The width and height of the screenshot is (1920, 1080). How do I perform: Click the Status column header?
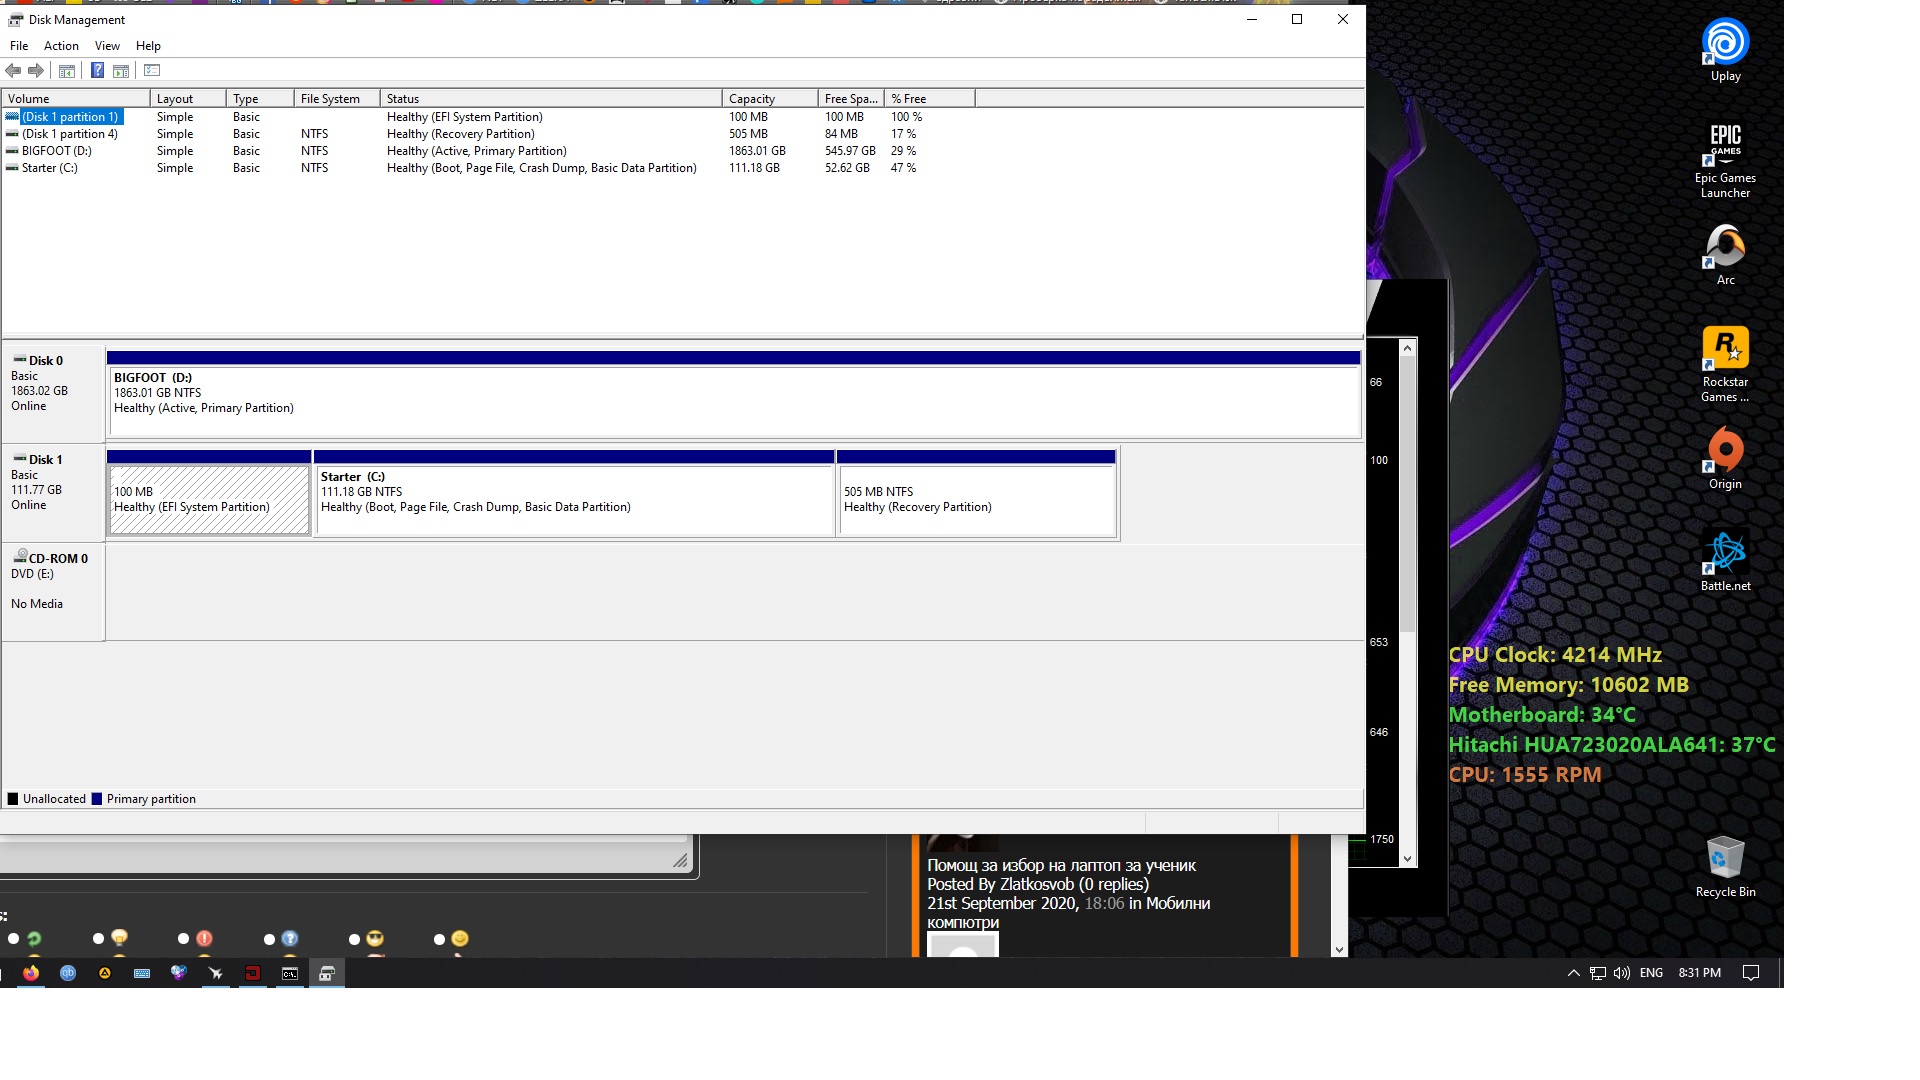[550, 99]
